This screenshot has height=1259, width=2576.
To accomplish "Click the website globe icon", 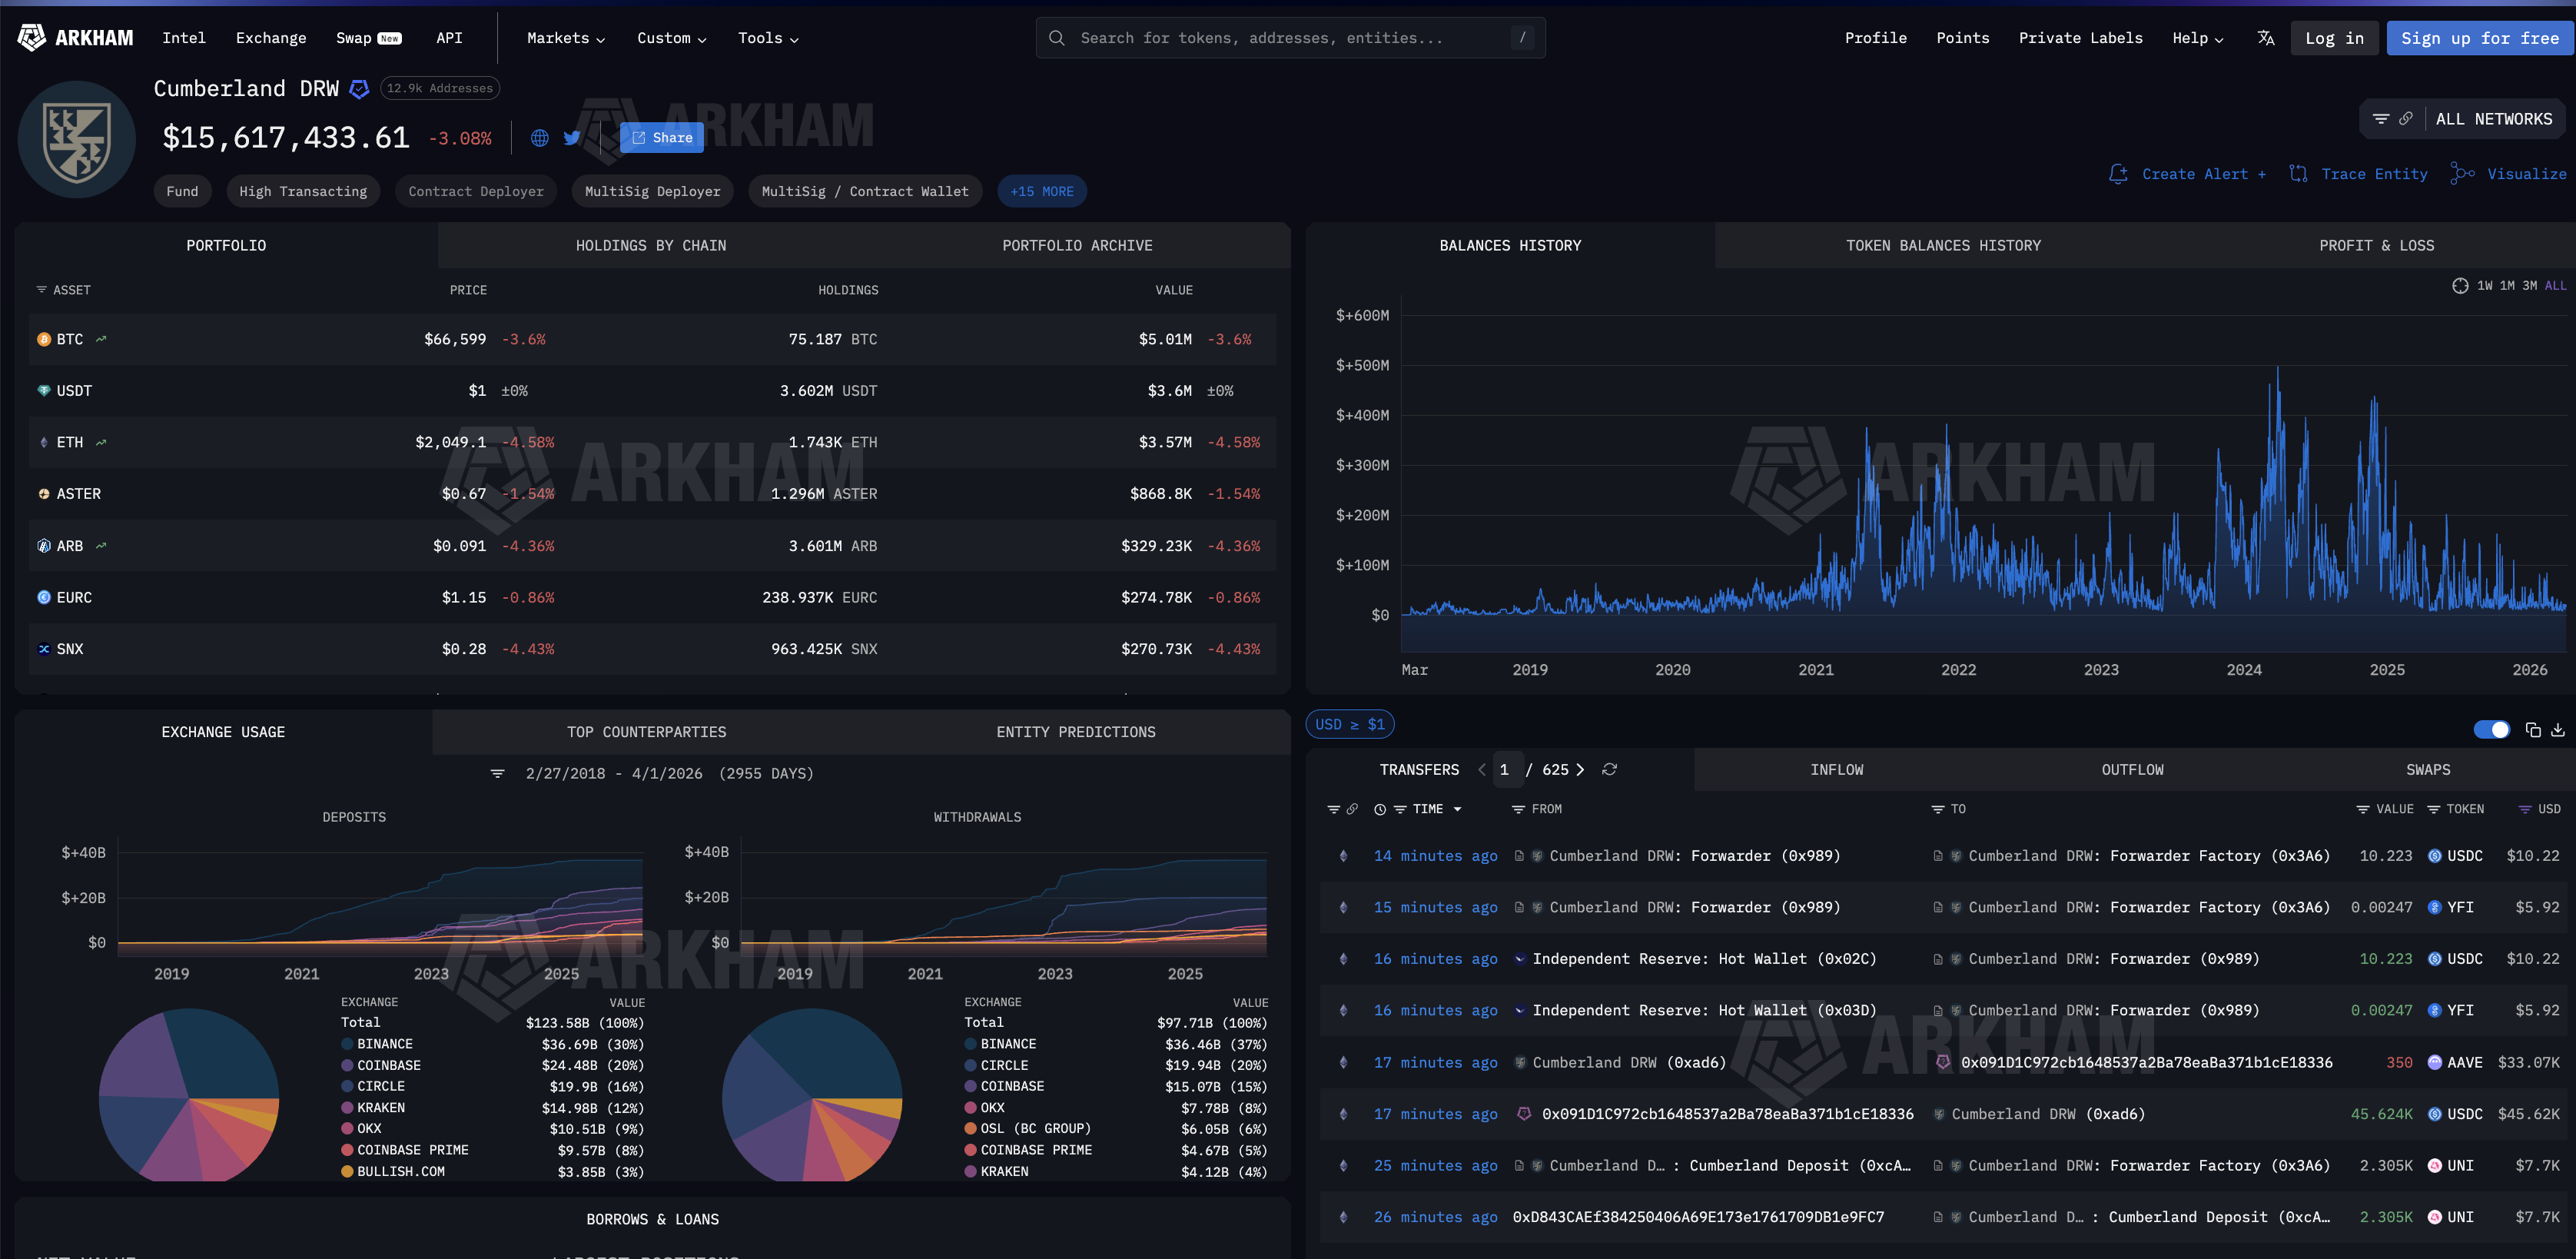I will pyautogui.click(x=540, y=138).
